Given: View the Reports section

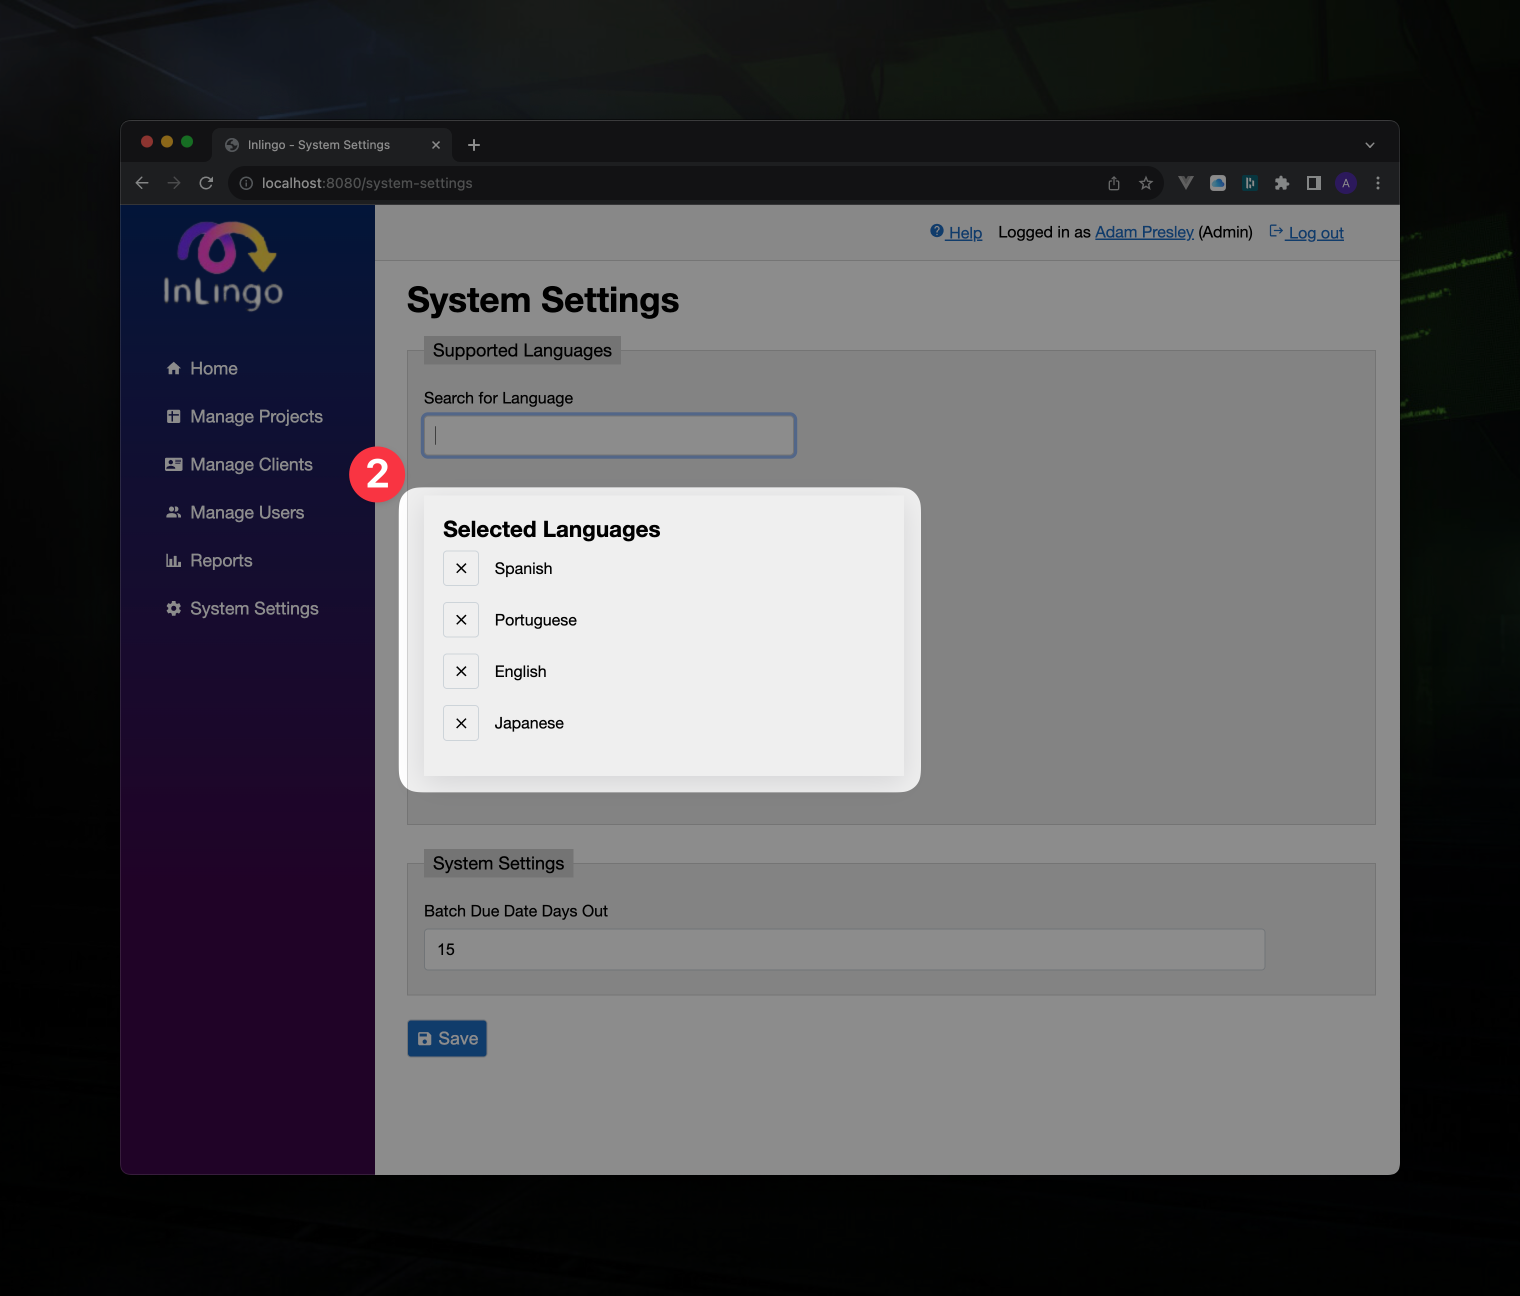Looking at the screenshot, I should click(221, 560).
